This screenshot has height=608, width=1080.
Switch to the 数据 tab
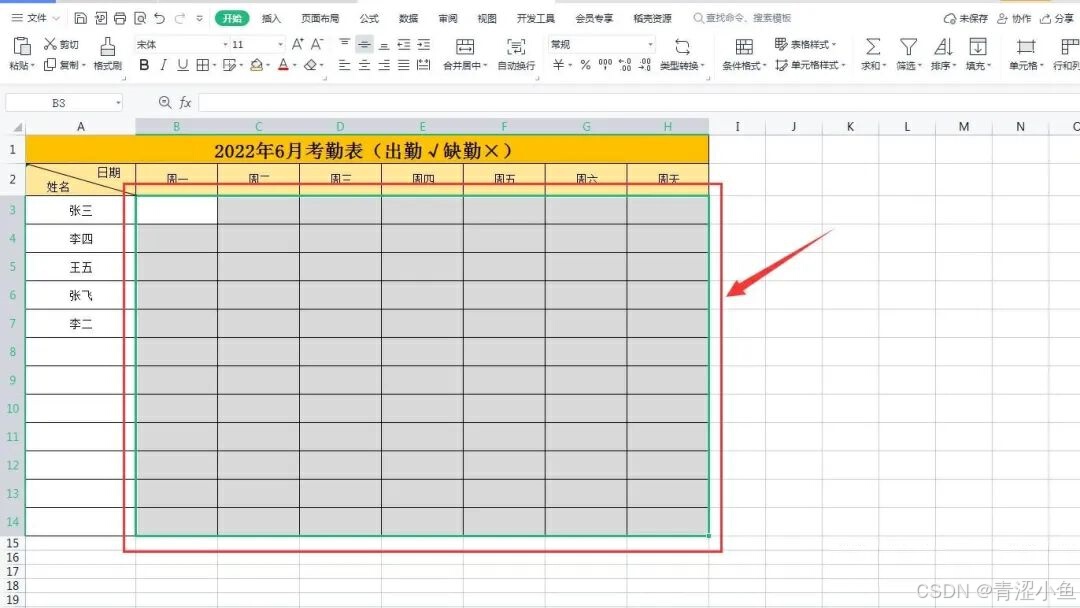click(408, 18)
